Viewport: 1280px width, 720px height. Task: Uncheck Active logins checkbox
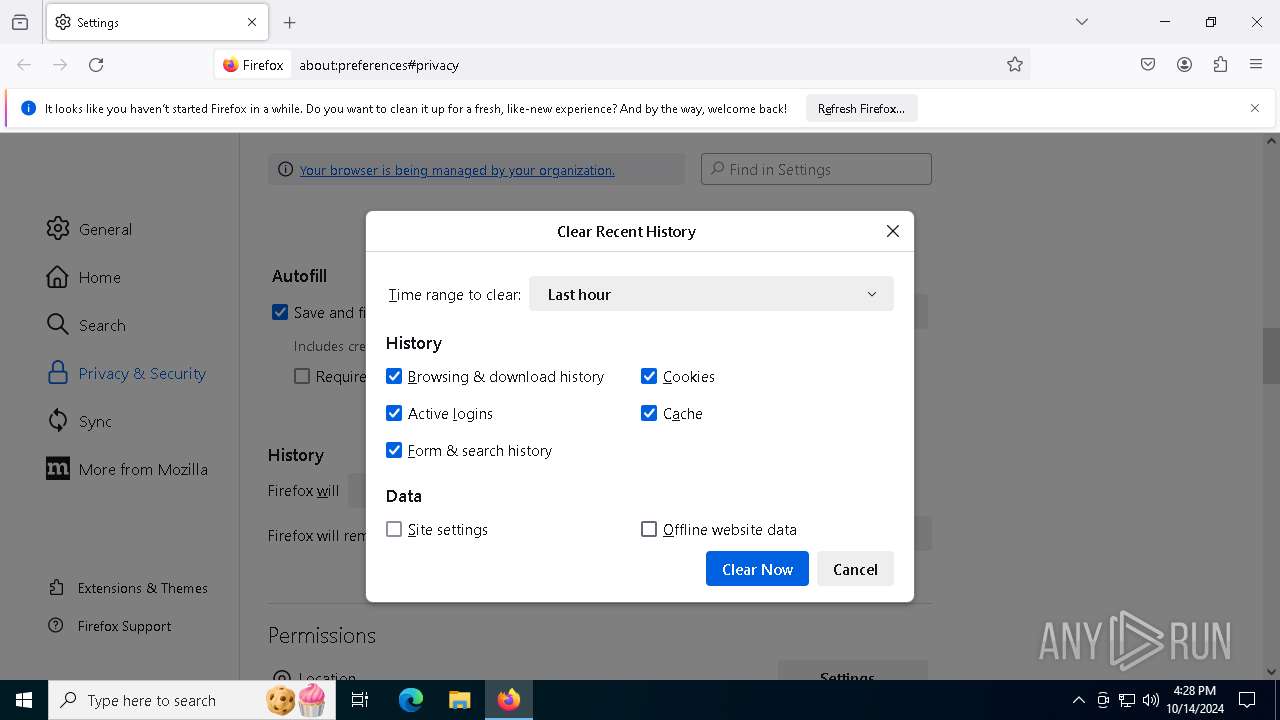pos(394,413)
